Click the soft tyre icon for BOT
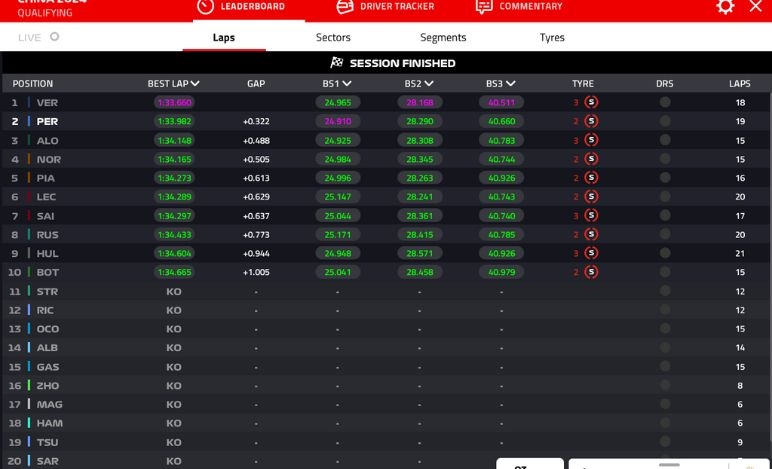The height and width of the screenshot is (469, 772). point(591,272)
